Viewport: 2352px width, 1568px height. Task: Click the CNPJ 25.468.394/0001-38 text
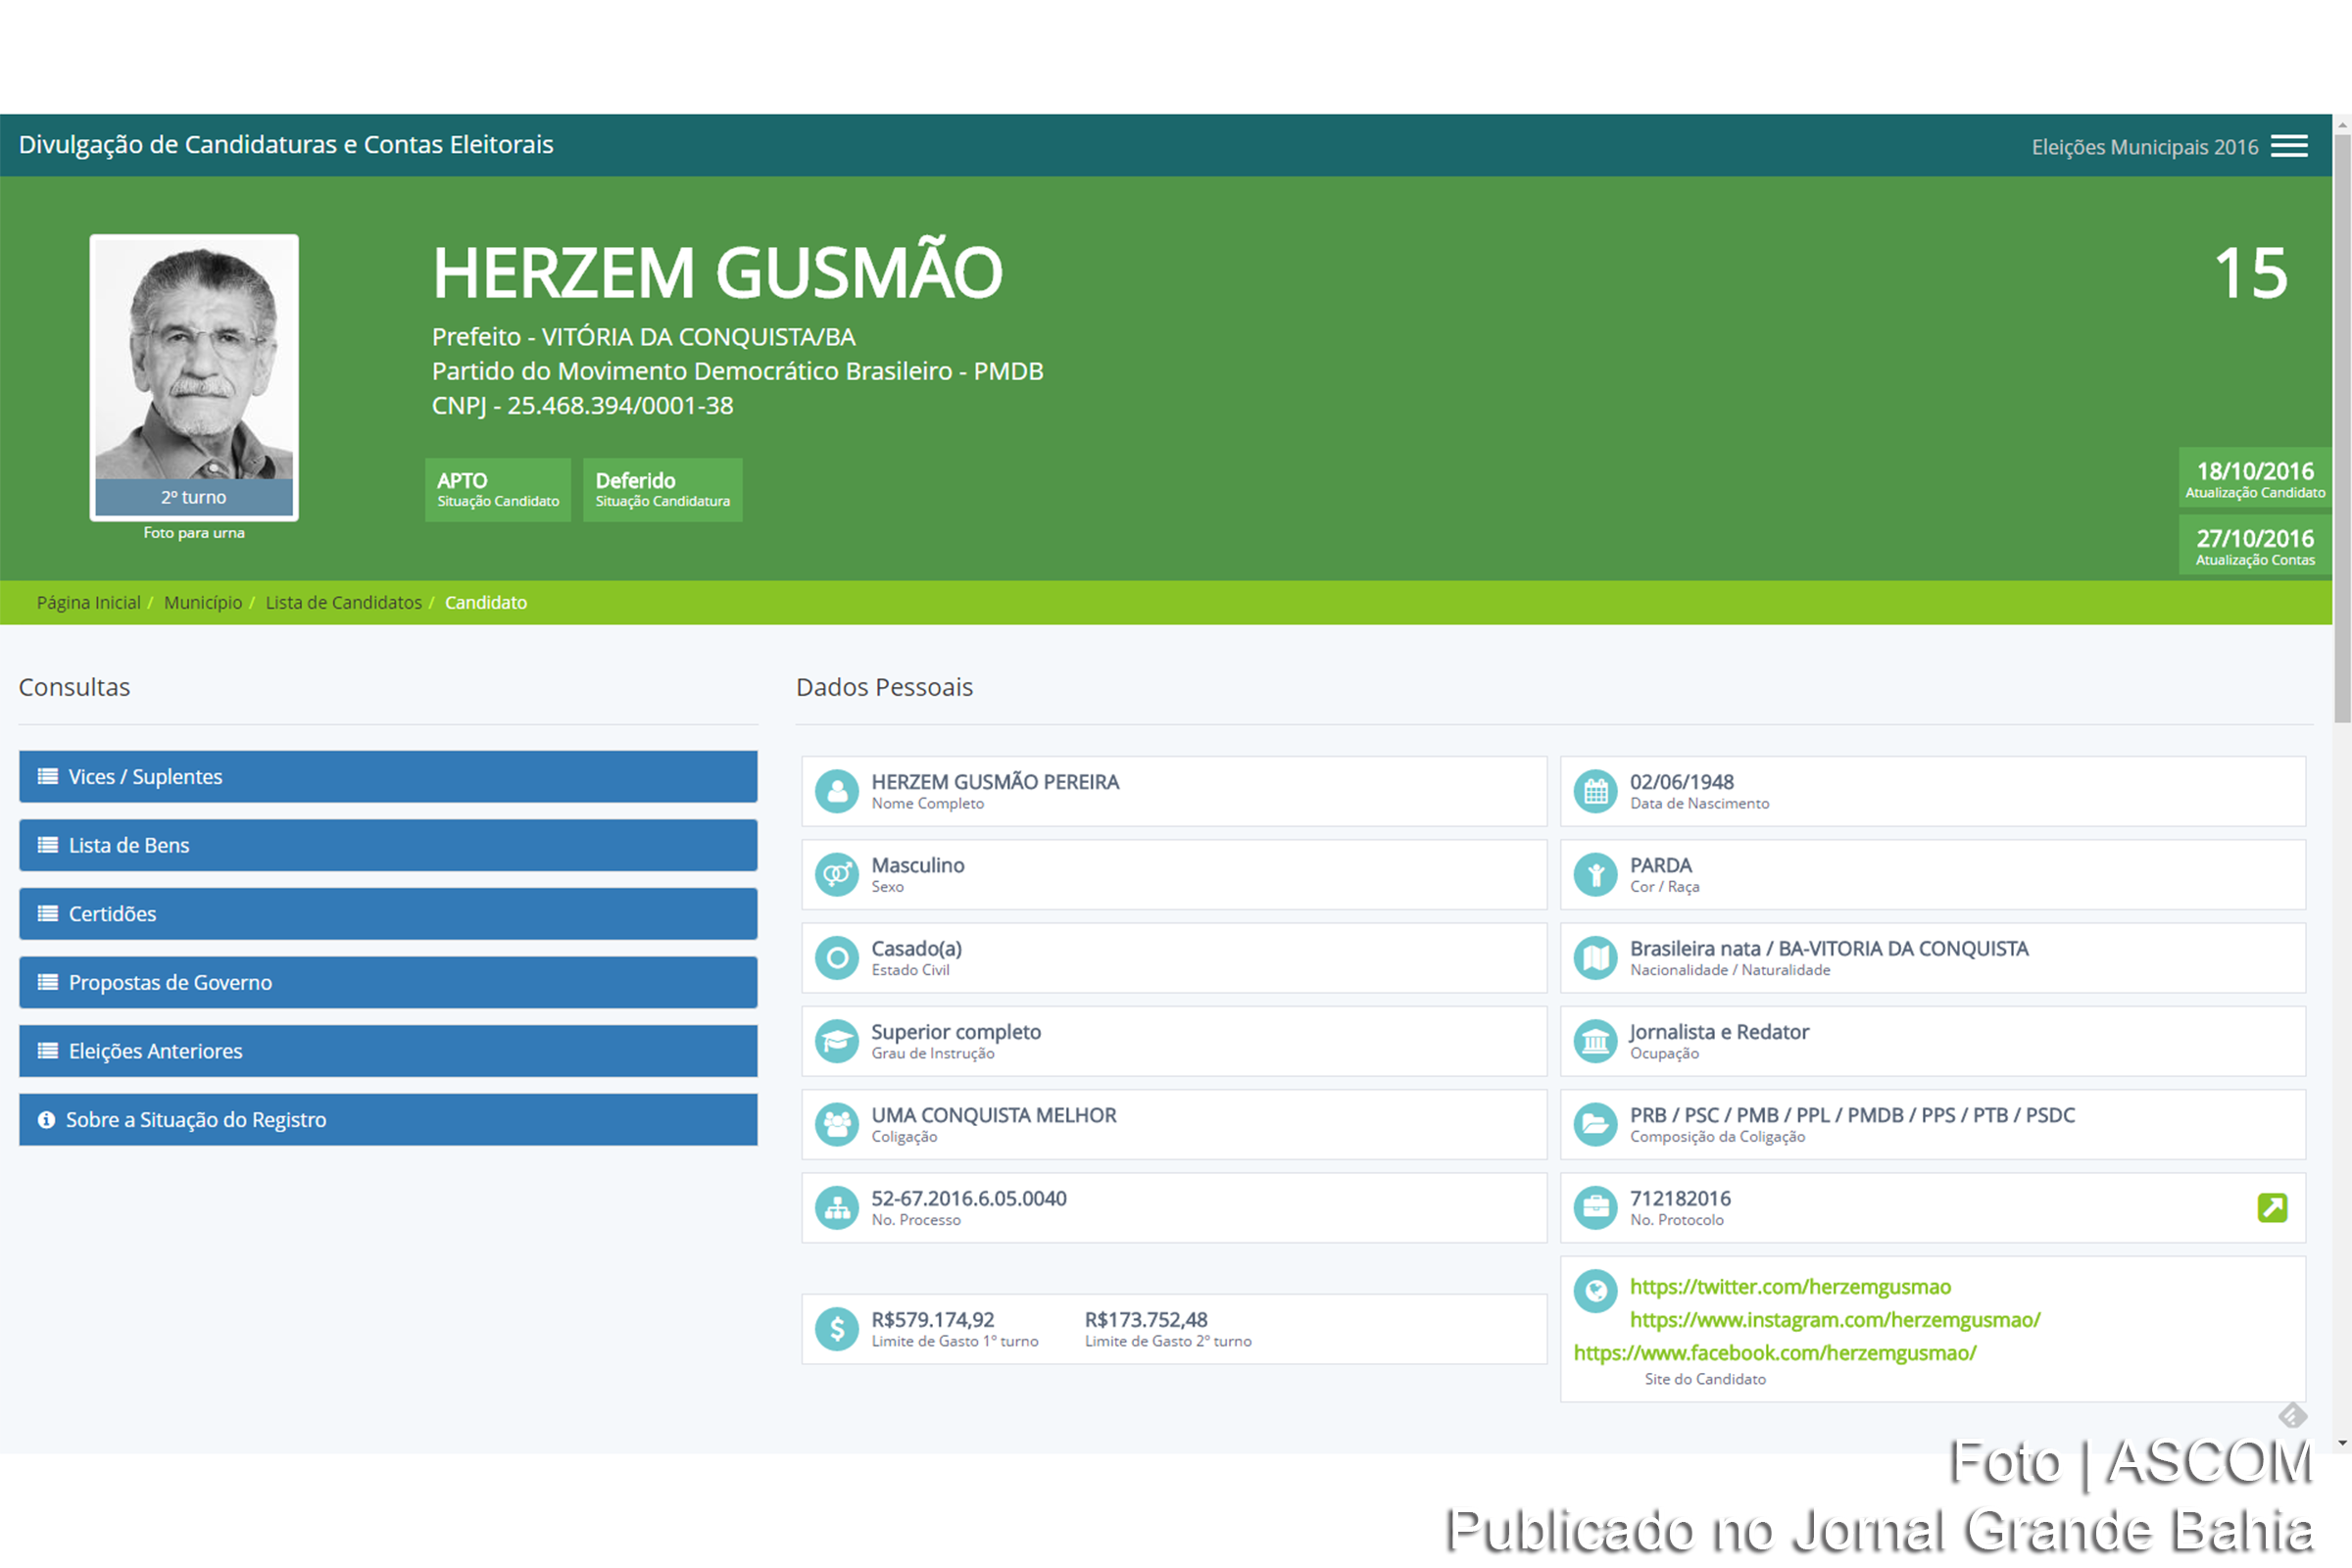pos(582,405)
